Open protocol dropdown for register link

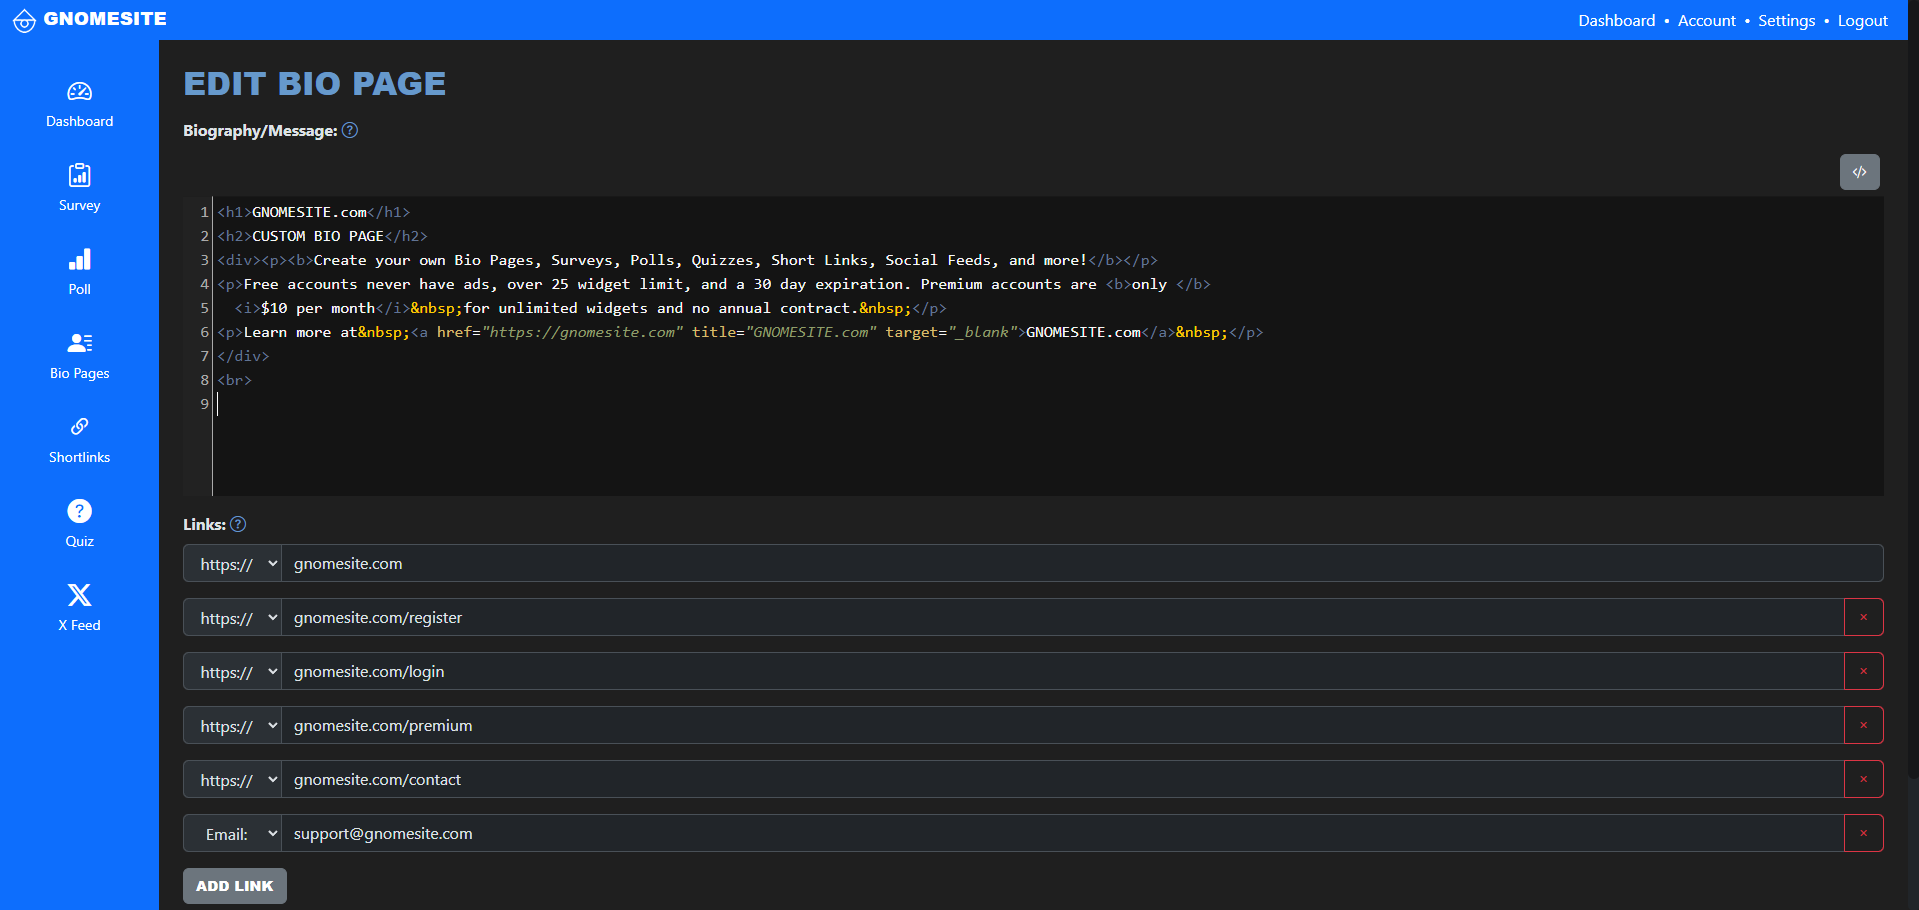pyautogui.click(x=232, y=617)
